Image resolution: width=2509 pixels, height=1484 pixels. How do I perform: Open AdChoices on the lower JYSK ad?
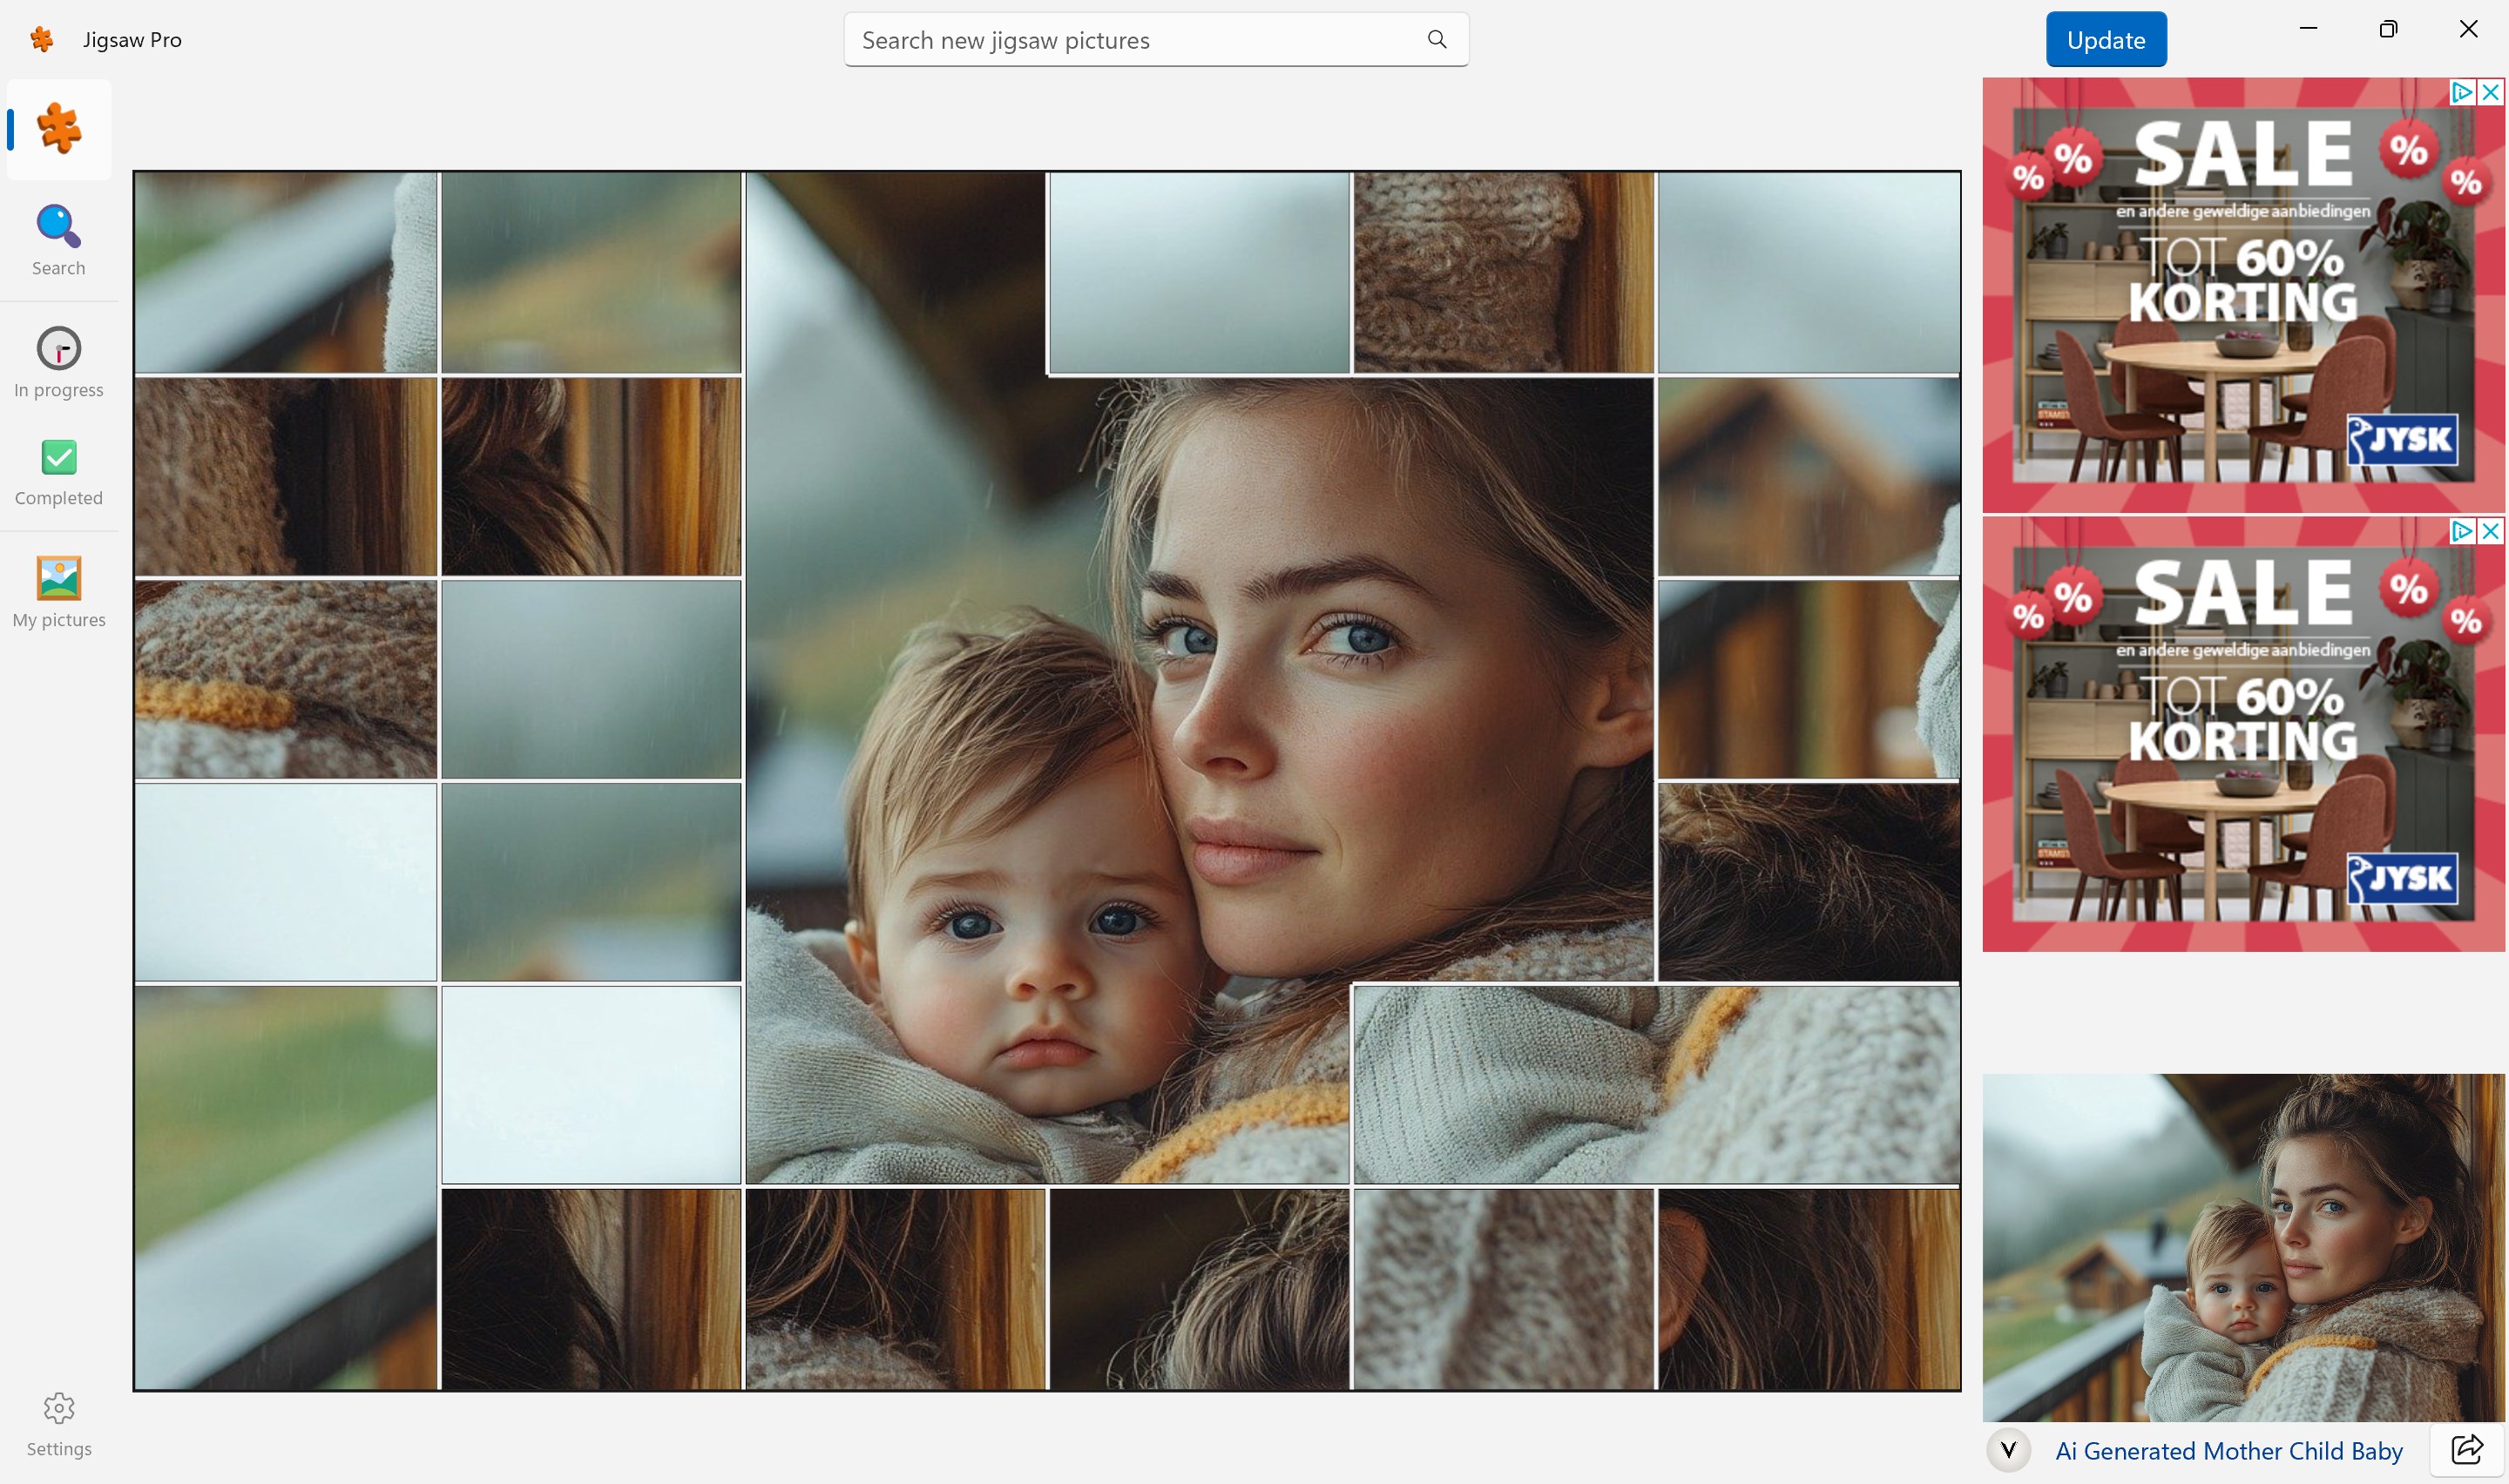pos(2461,531)
